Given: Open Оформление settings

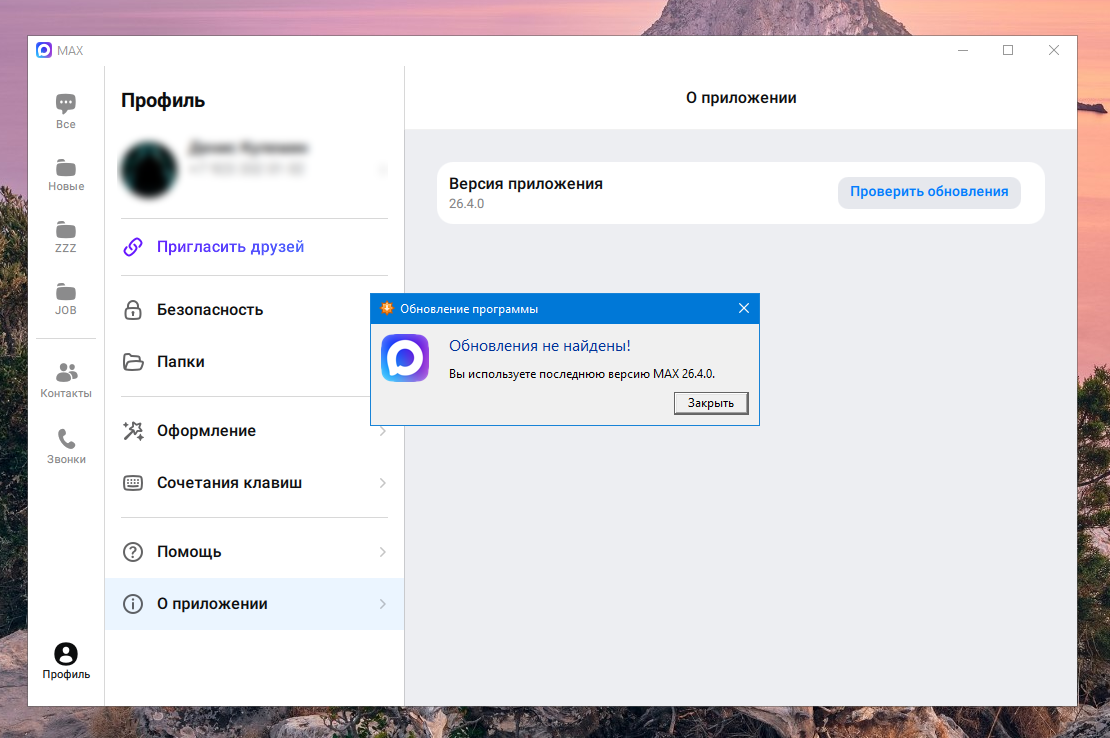Looking at the screenshot, I should (x=255, y=431).
